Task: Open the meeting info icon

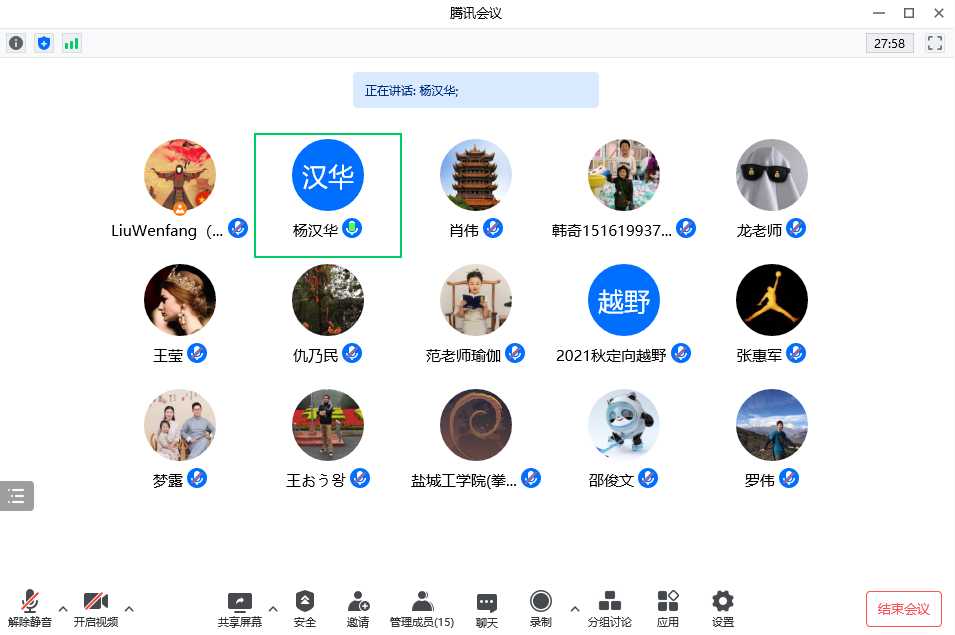Action: click(16, 43)
